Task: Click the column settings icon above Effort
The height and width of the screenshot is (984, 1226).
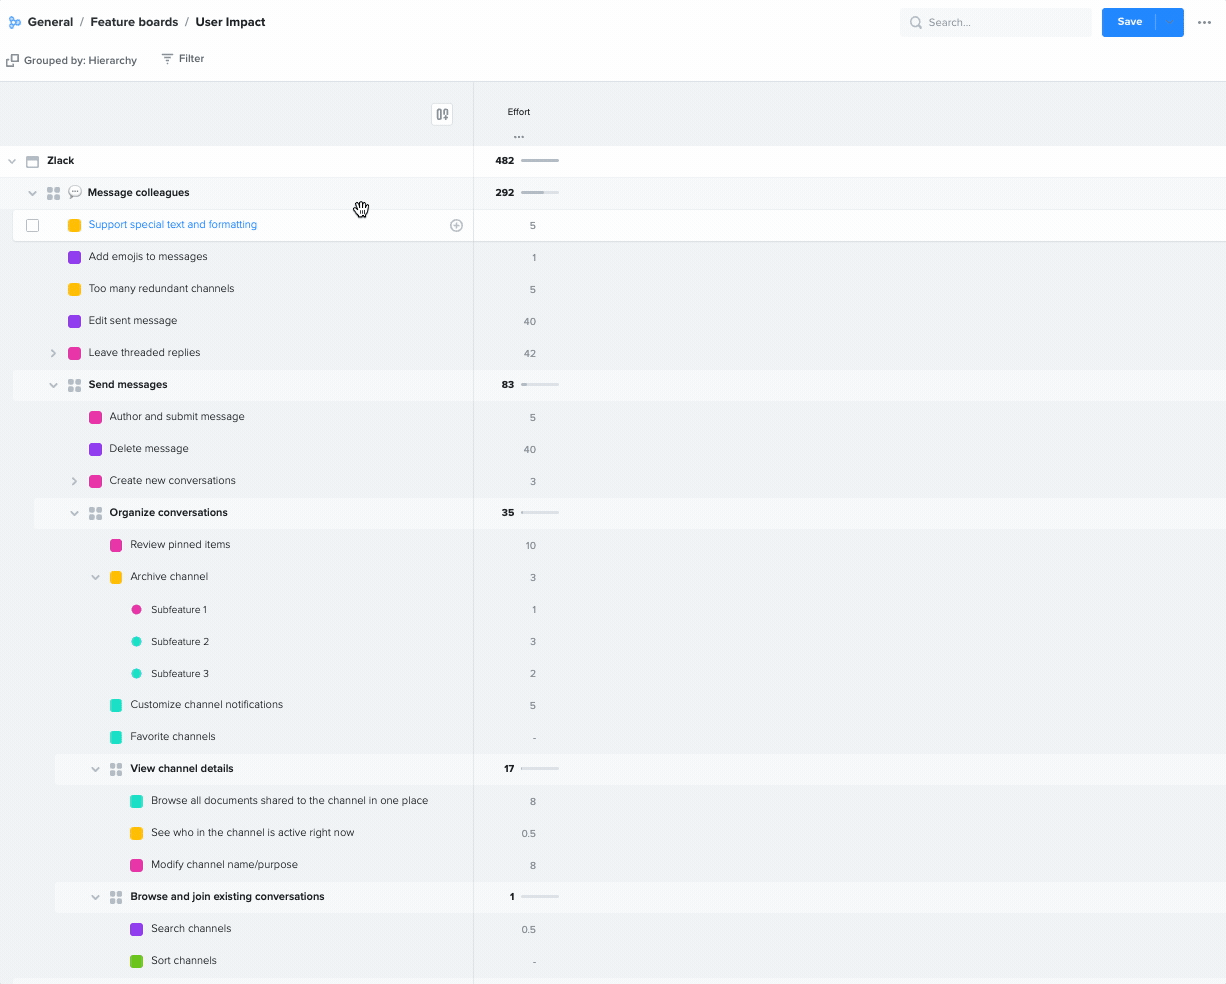Action: coord(442,114)
